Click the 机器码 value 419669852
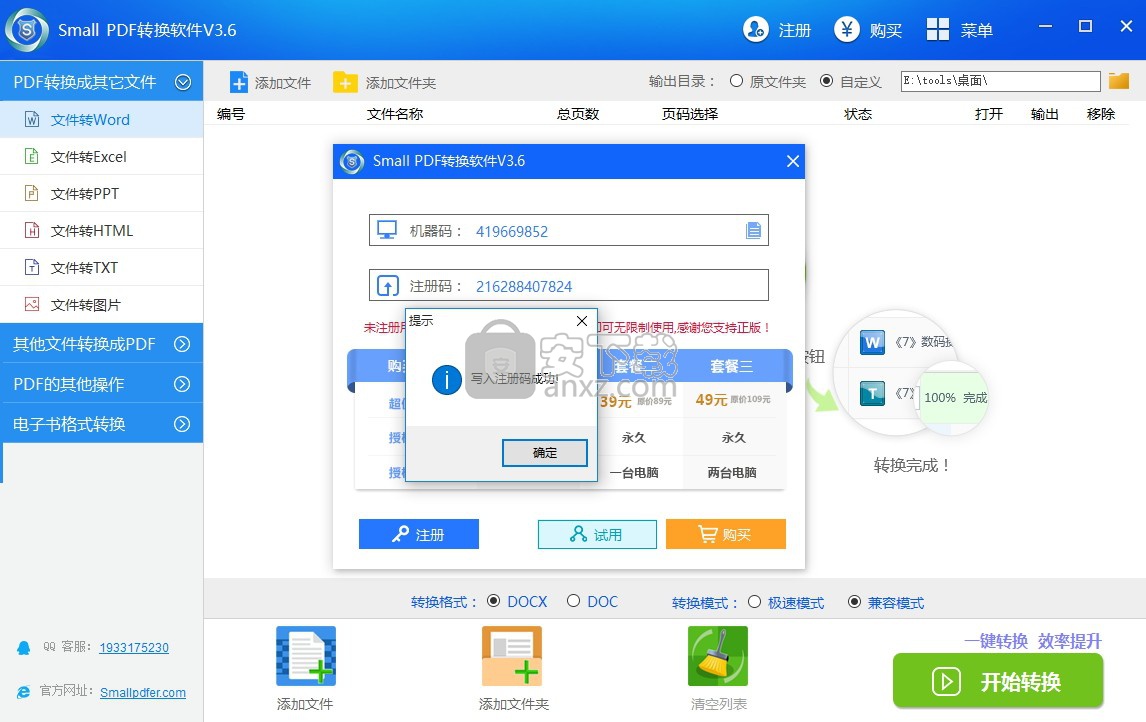1146x722 pixels. pos(512,232)
